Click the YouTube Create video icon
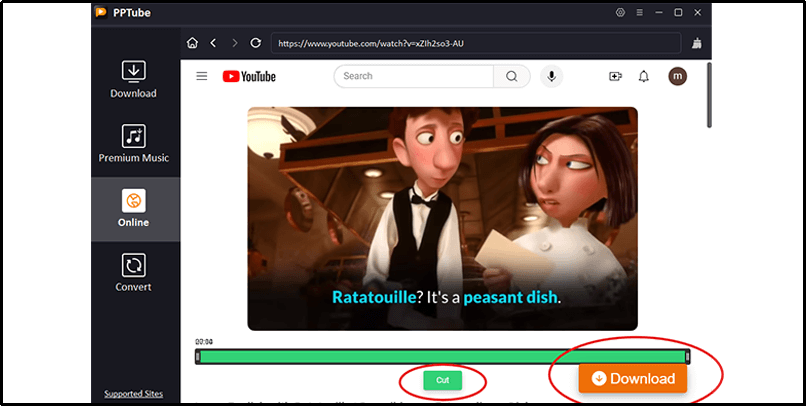806x406 pixels. (615, 76)
